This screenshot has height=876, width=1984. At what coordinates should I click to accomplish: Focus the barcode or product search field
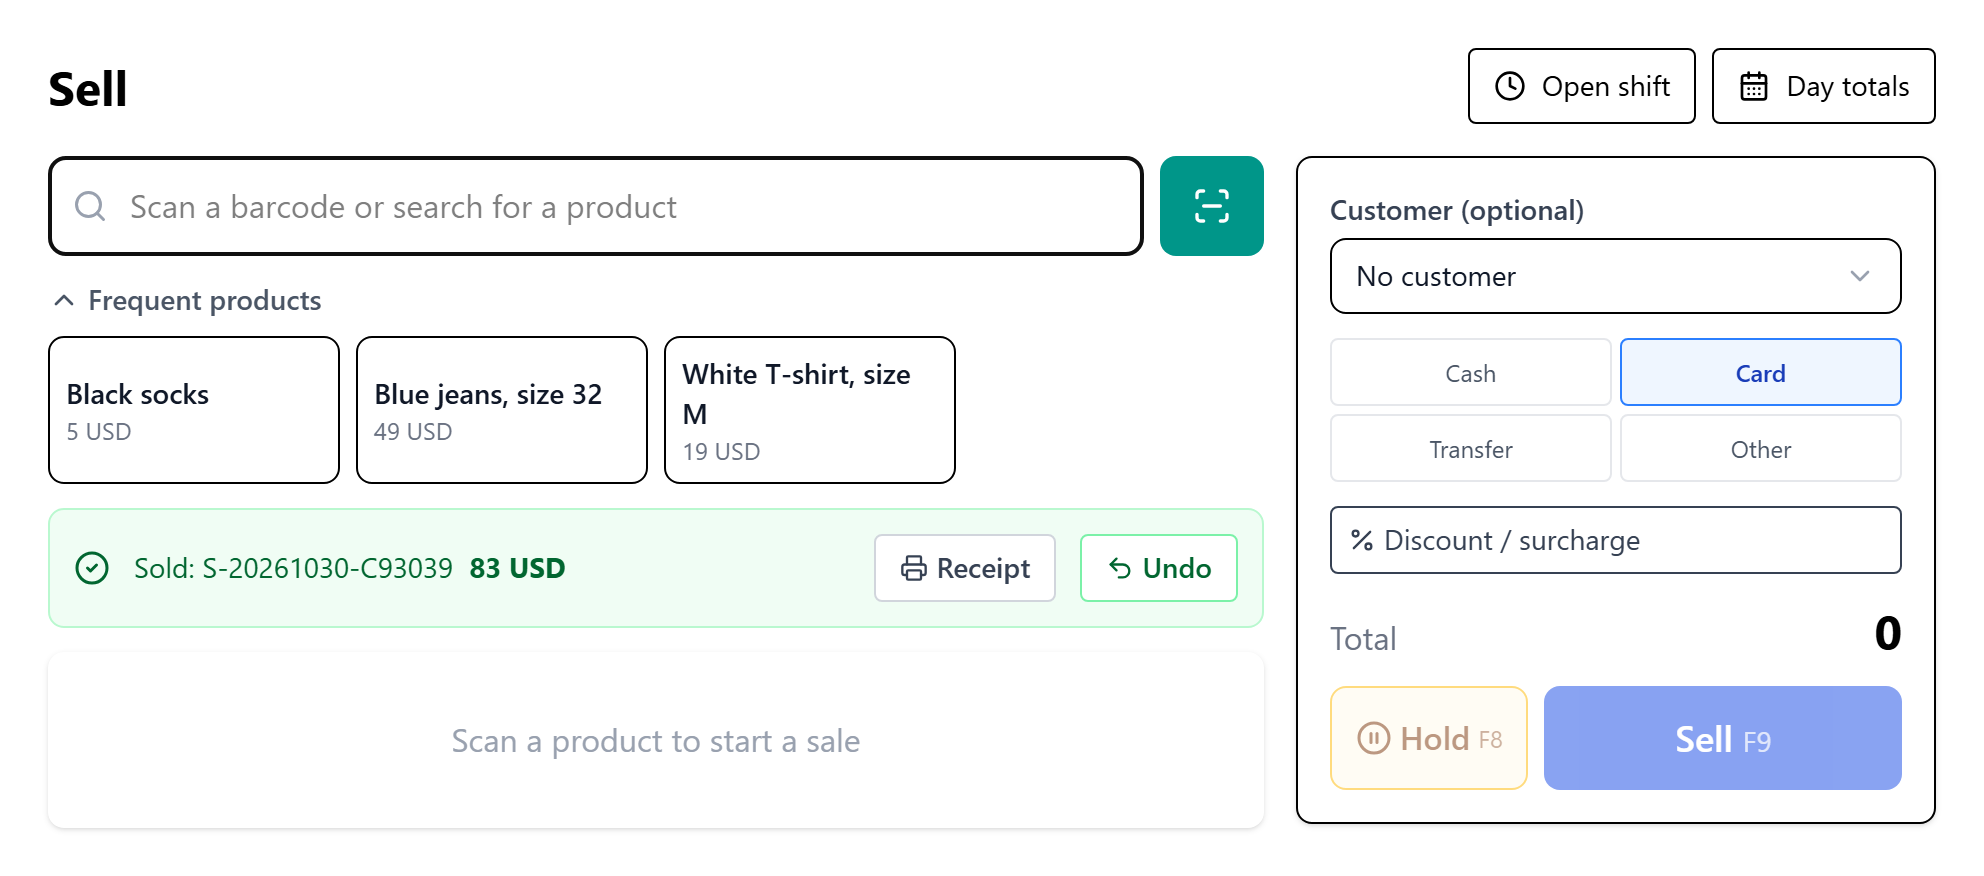pos(596,206)
